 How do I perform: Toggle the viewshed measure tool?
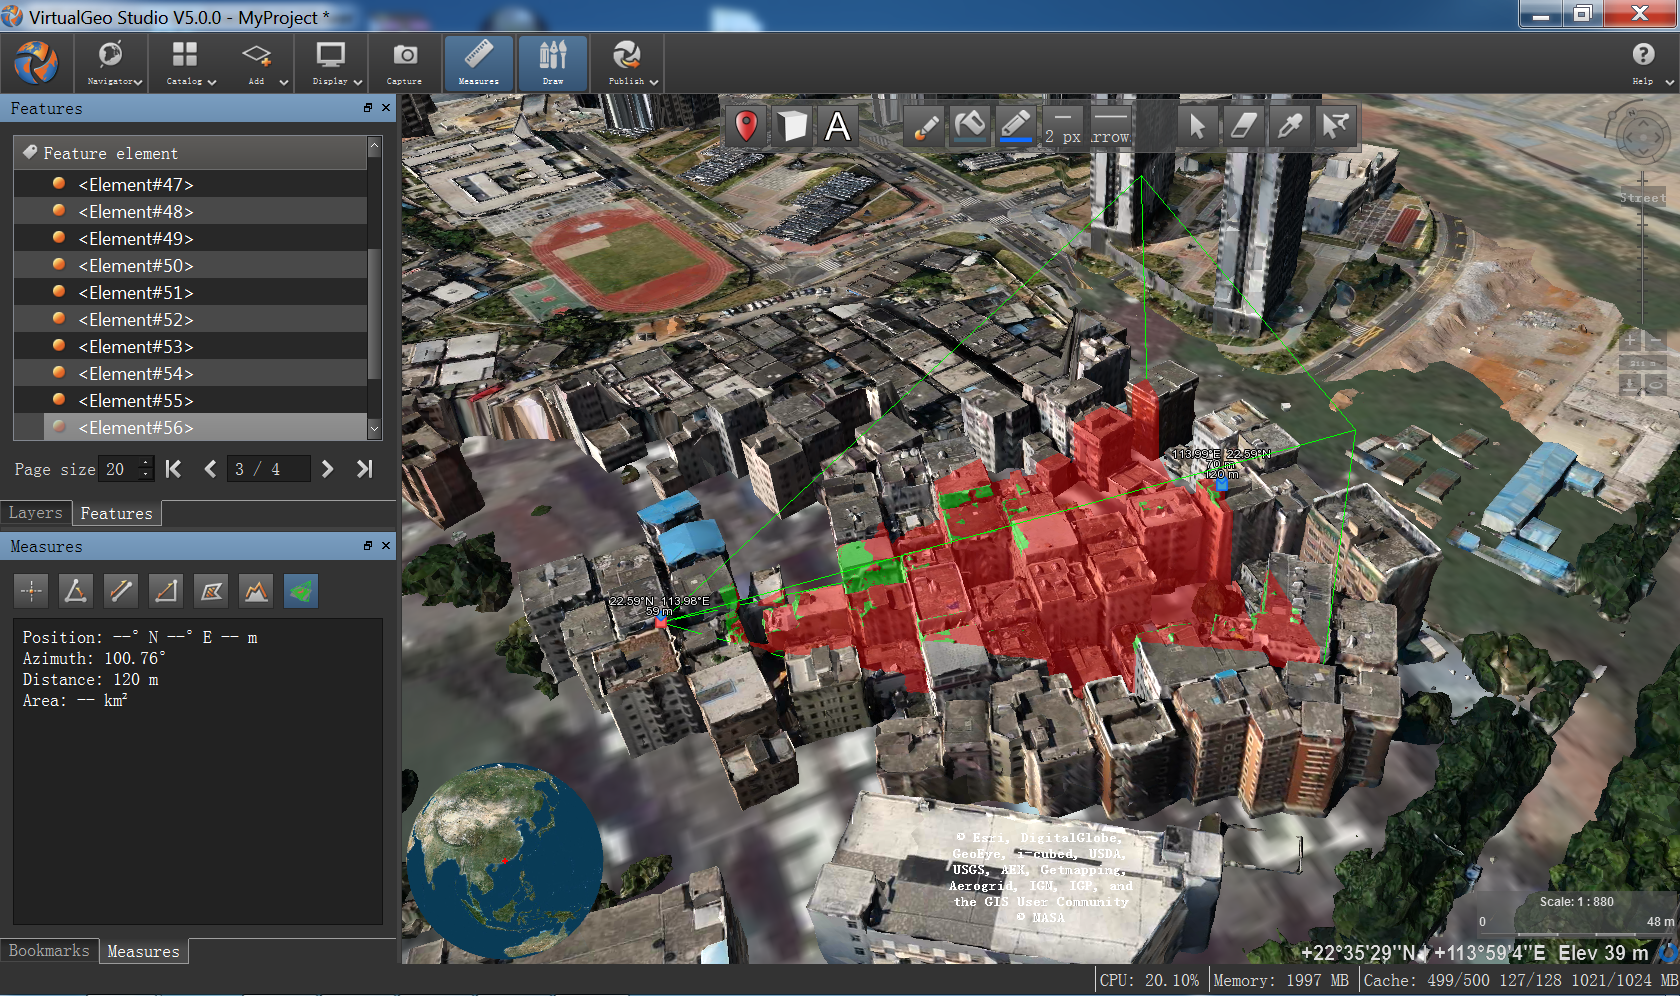(x=300, y=591)
